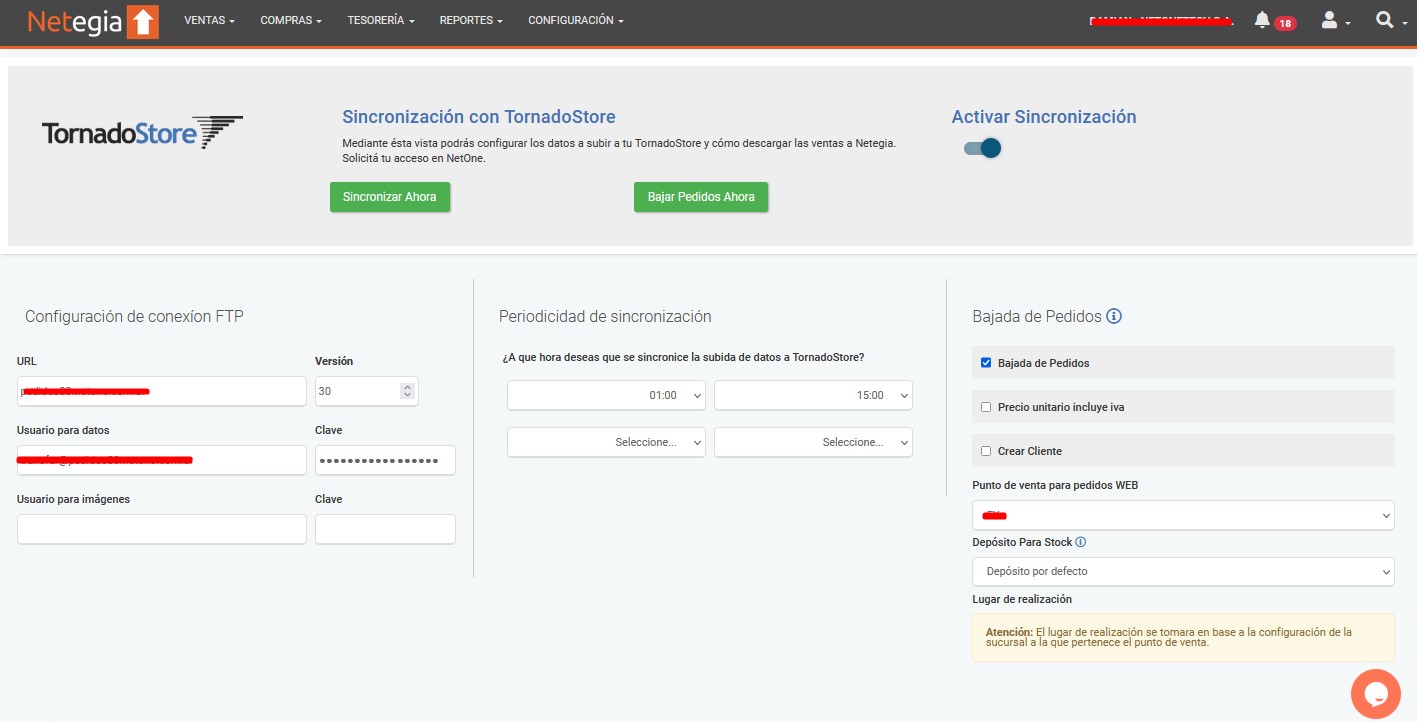Expand Punto de venta para pedidos WEB dropdown
The image size is (1417, 722).
[1183, 515]
